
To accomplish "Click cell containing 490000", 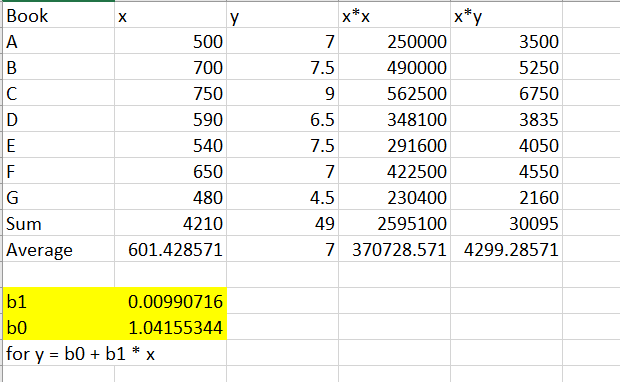I will [x=394, y=67].
